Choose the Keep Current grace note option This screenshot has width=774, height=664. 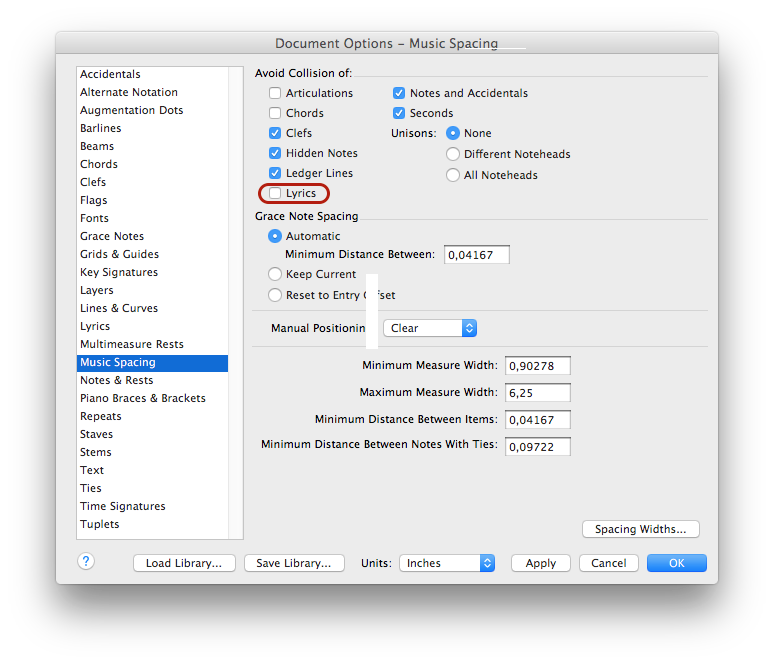[x=275, y=274]
